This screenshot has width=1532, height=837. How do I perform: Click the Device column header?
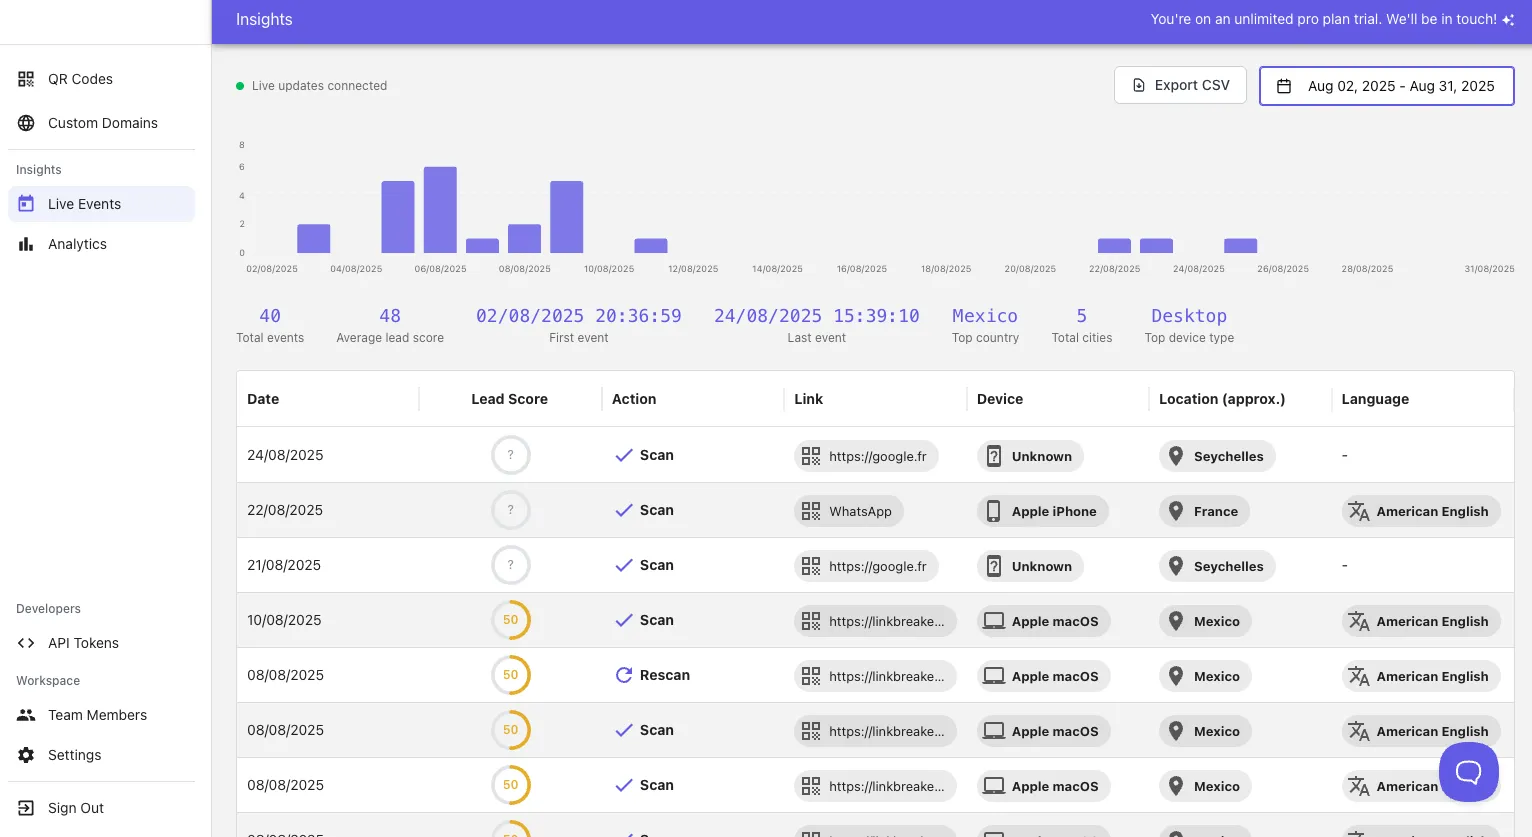pos(1000,399)
